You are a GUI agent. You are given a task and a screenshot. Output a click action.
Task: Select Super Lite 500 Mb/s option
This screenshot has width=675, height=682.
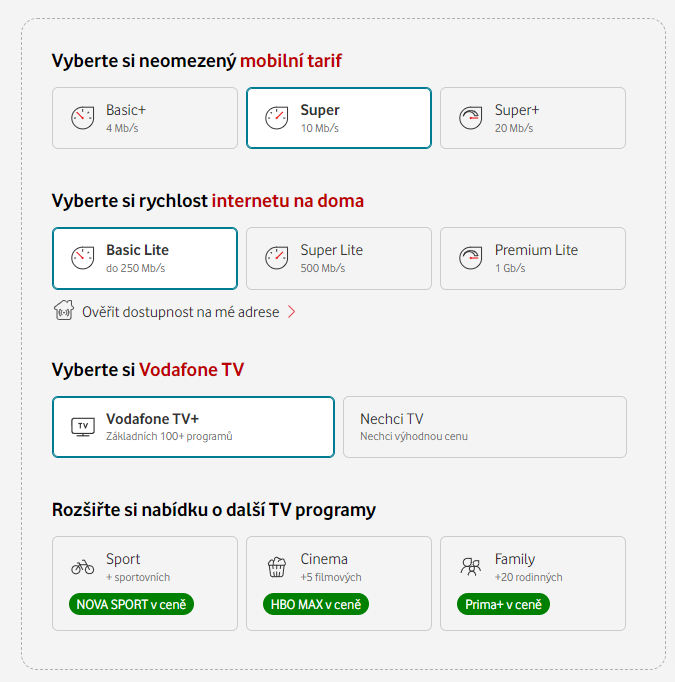339,258
